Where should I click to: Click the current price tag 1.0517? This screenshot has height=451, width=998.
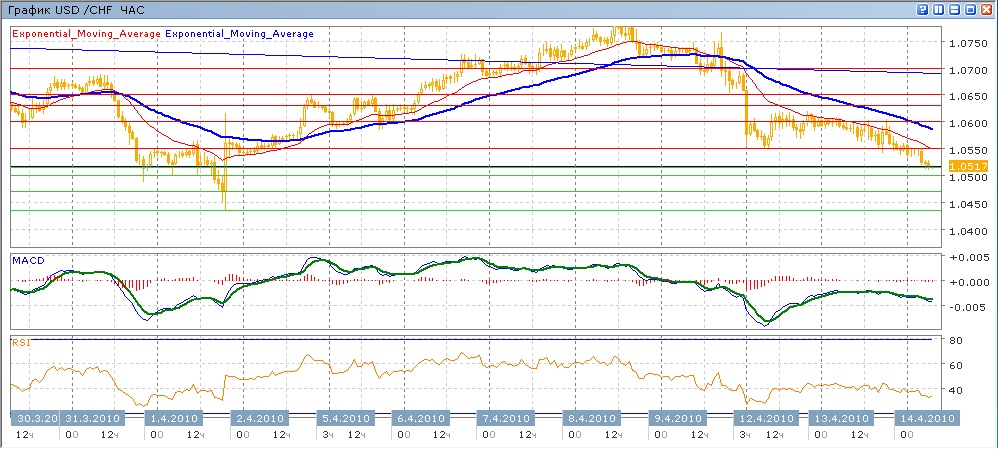click(x=967, y=166)
